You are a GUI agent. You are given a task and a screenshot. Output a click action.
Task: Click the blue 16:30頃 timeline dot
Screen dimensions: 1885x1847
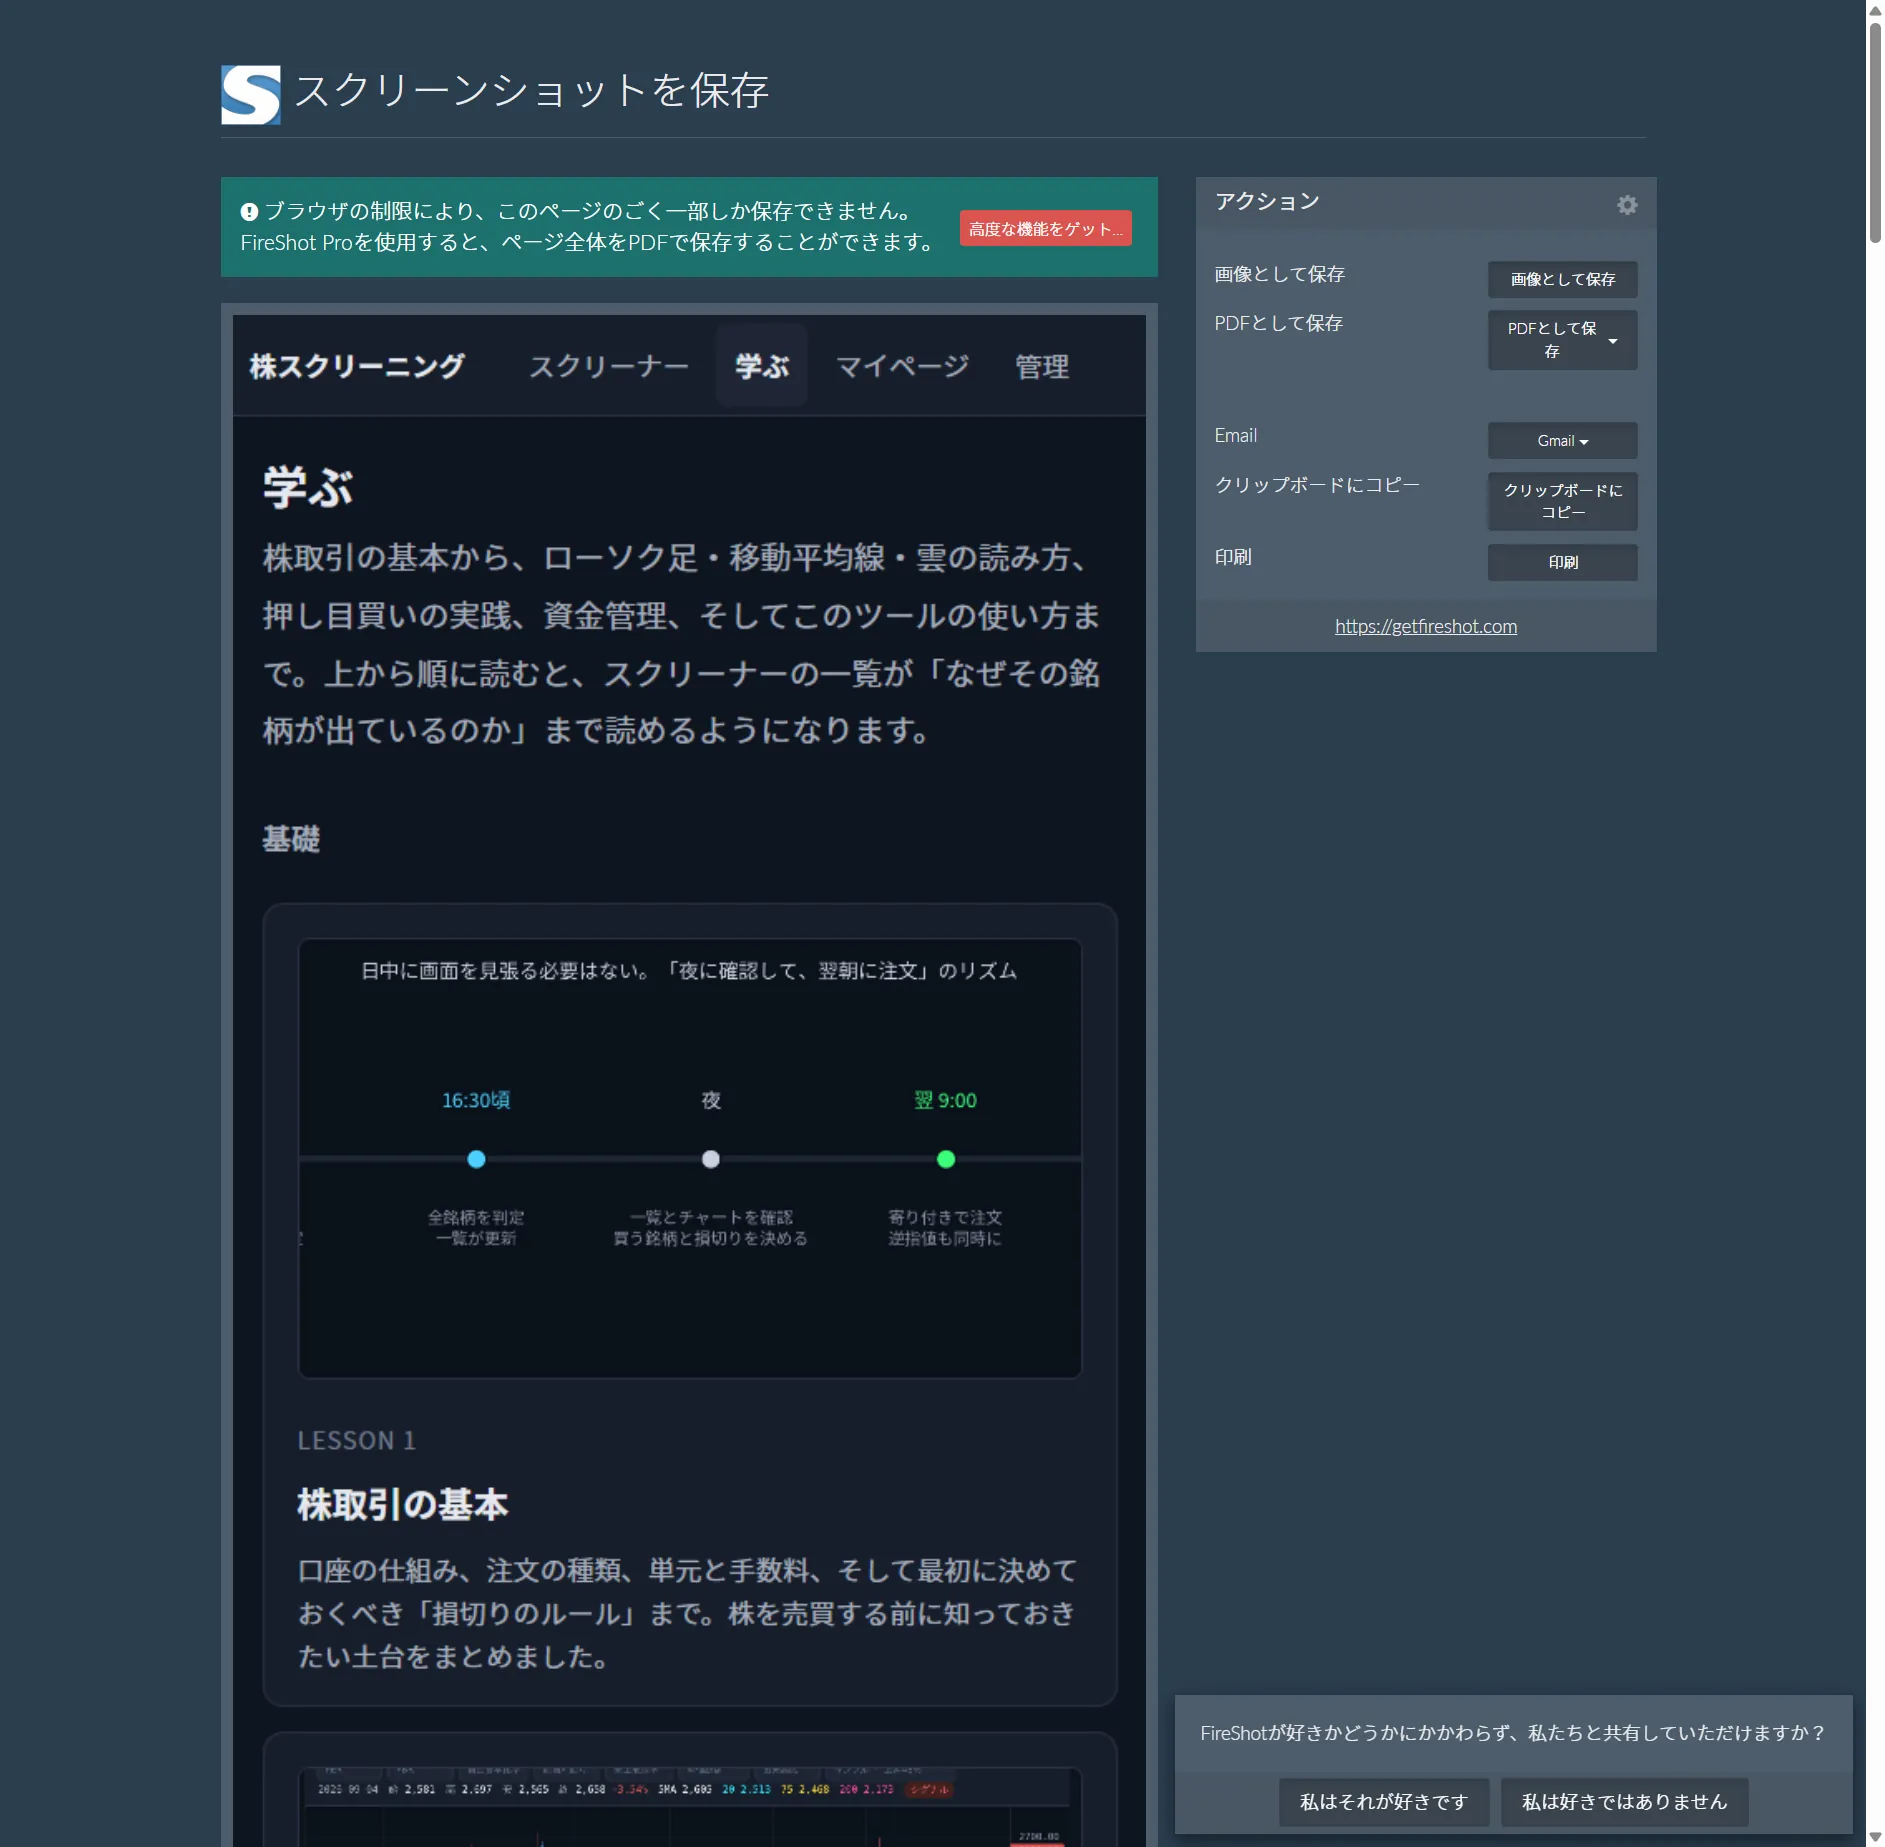click(476, 1159)
